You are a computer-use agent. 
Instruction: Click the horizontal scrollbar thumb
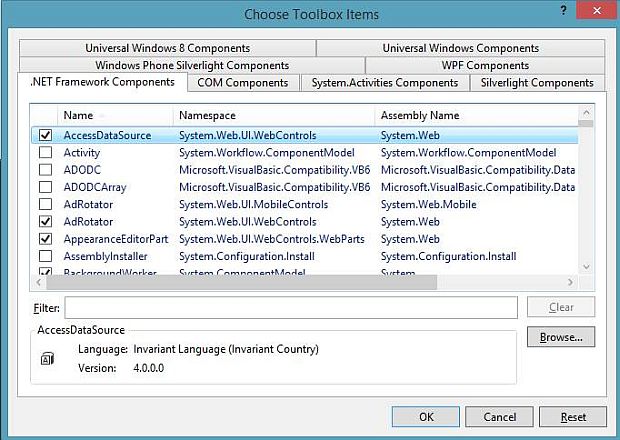241,282
